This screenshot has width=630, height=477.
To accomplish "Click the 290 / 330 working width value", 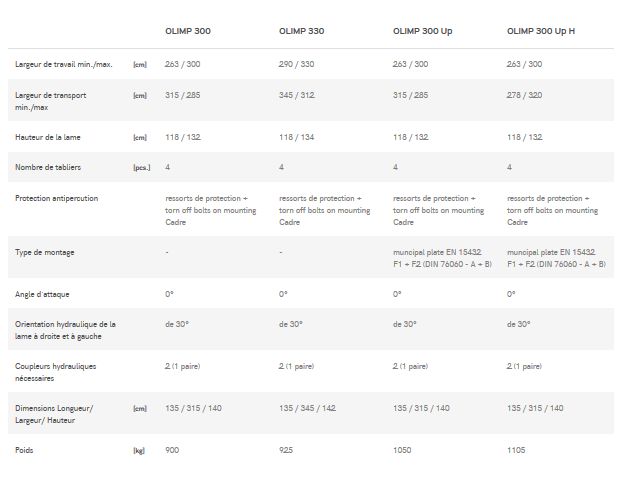I will click(297, 65).
